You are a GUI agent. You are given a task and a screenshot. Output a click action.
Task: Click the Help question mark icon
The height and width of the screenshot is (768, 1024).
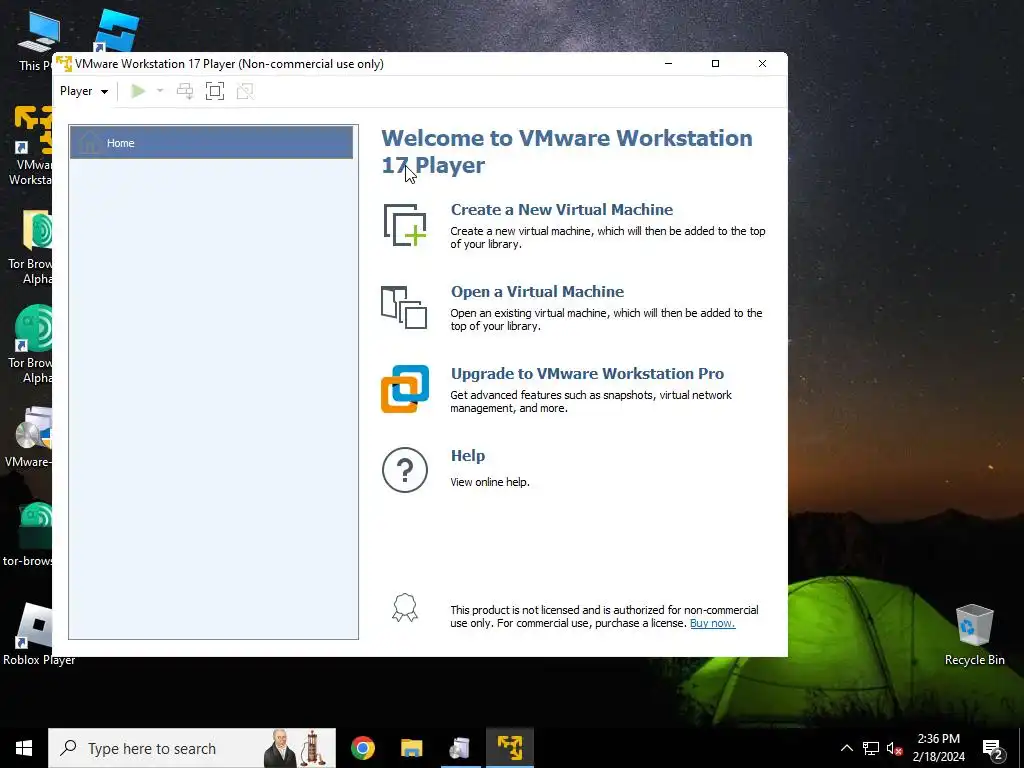405,470
